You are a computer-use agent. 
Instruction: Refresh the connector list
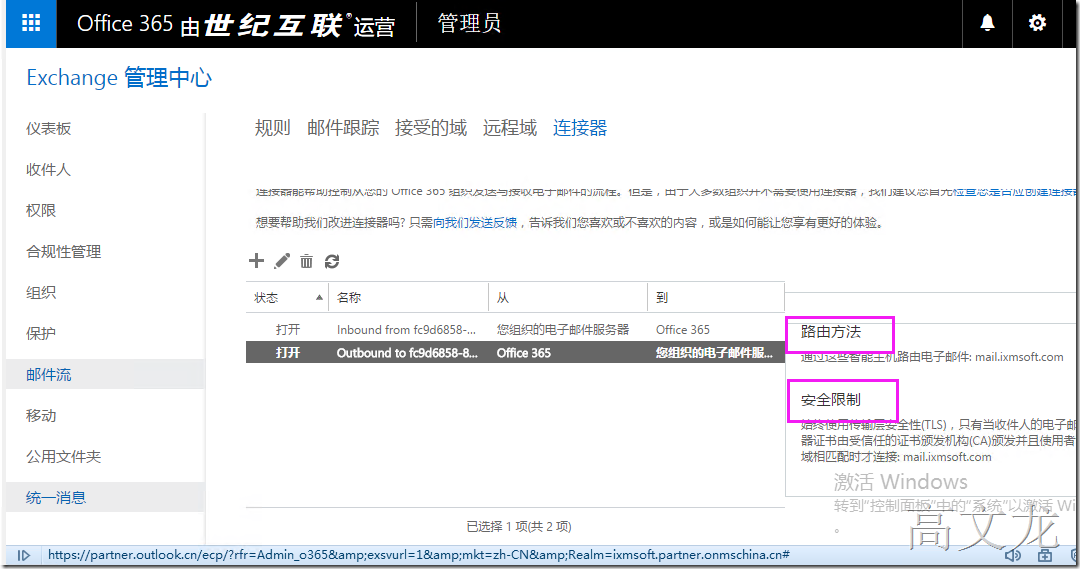(332, 261)
